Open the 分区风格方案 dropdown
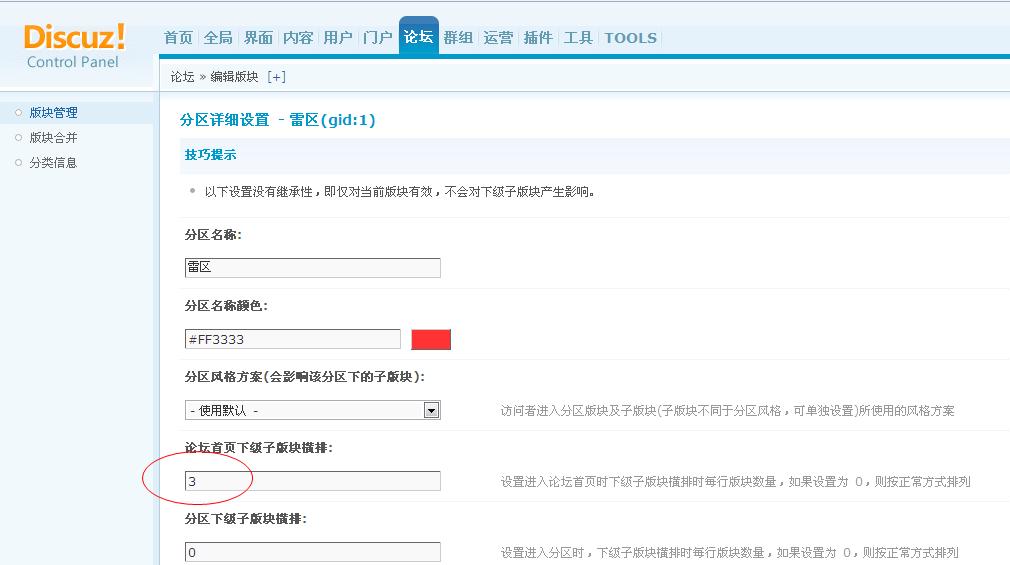The image size is (1010, 565). click(x=312, y=410)
